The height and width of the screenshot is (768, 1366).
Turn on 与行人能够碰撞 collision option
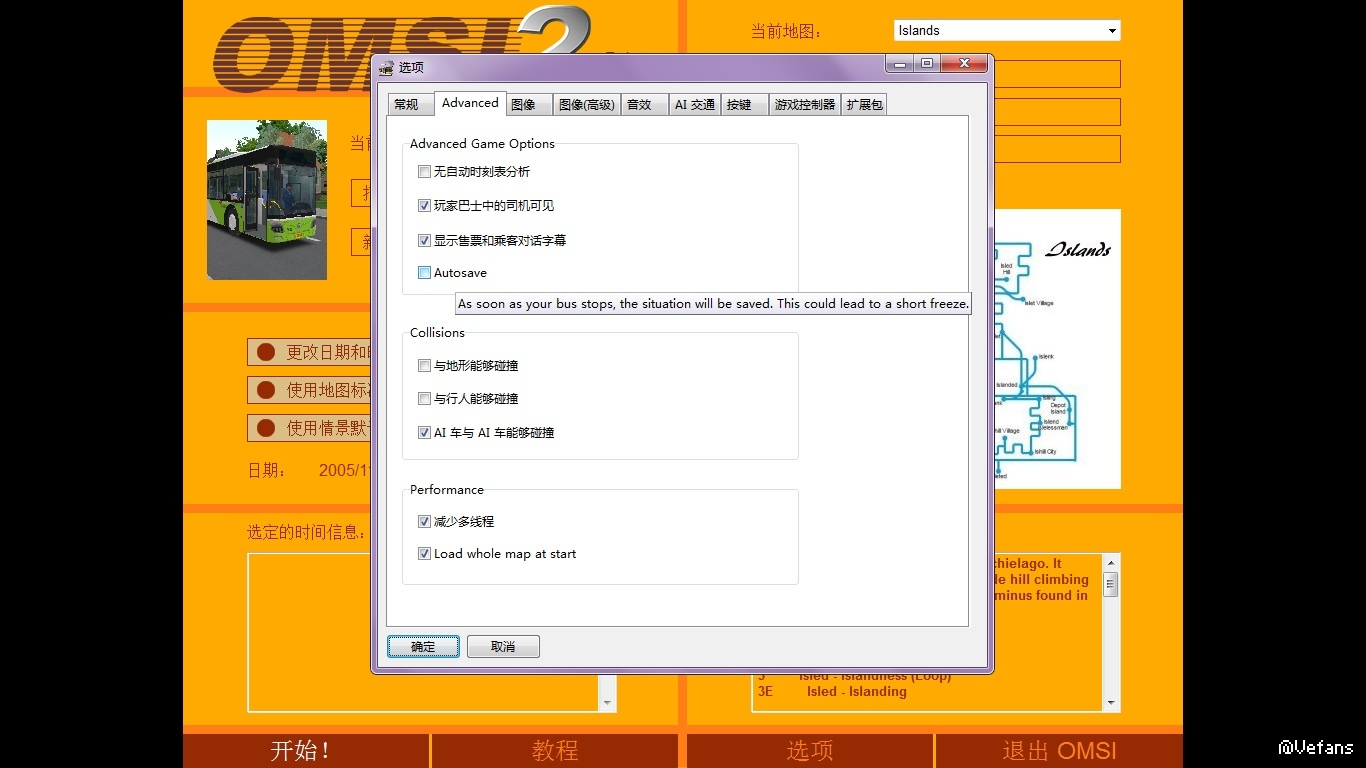point(425,399)
